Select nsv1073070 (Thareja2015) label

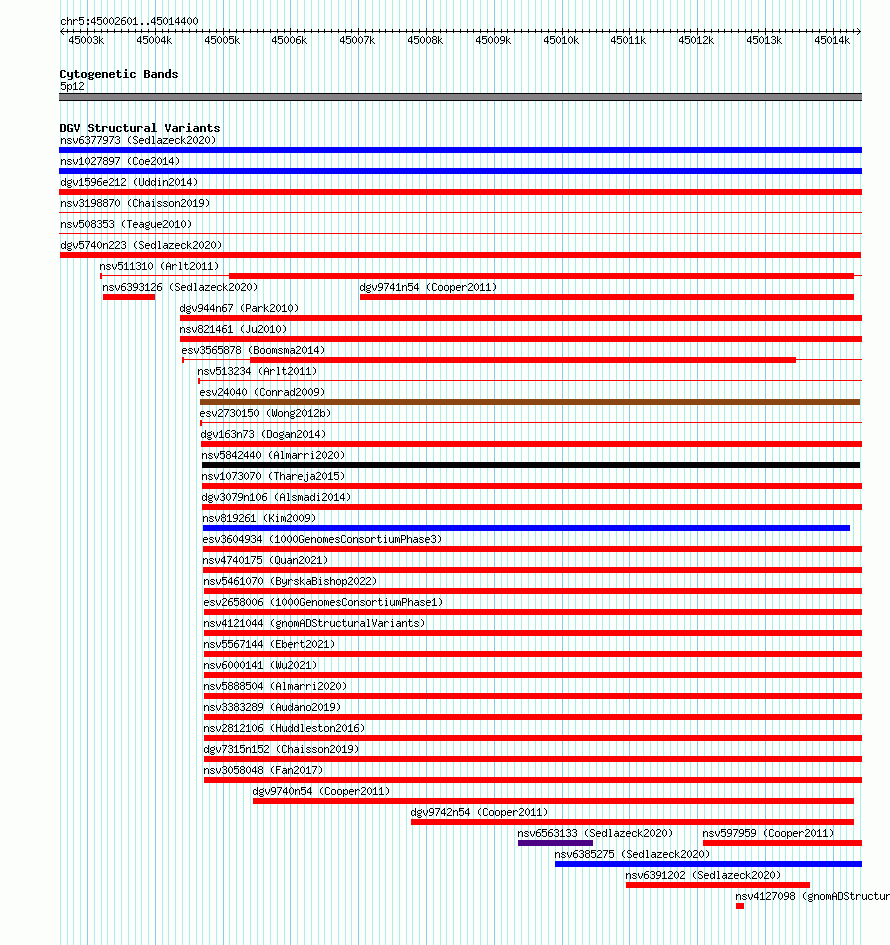click(274, 477)
